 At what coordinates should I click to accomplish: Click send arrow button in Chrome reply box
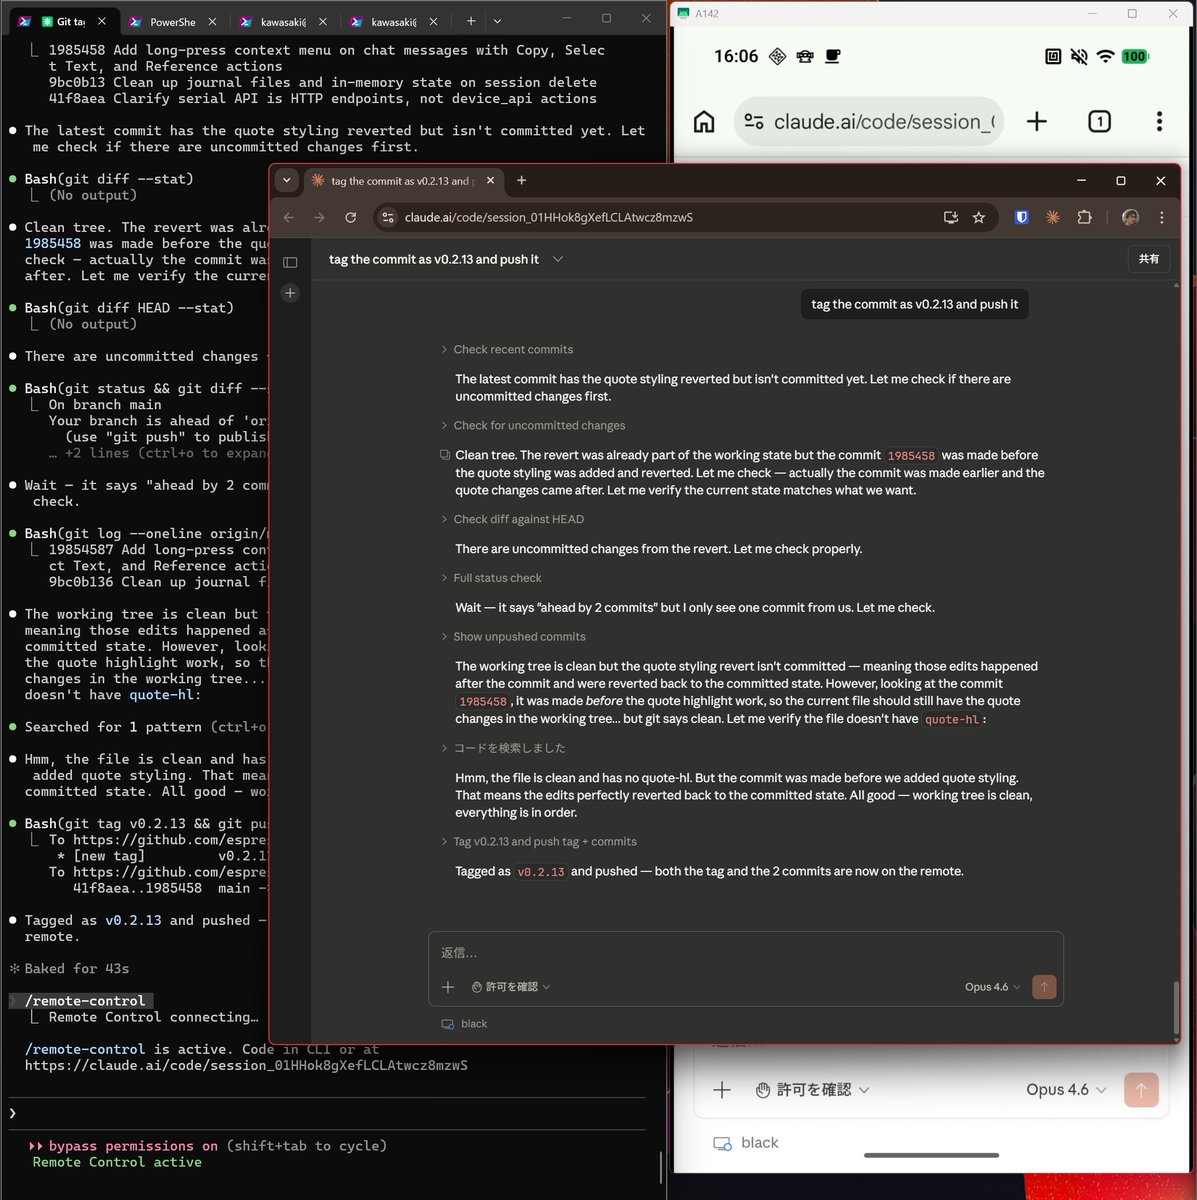click(1044, 987)
